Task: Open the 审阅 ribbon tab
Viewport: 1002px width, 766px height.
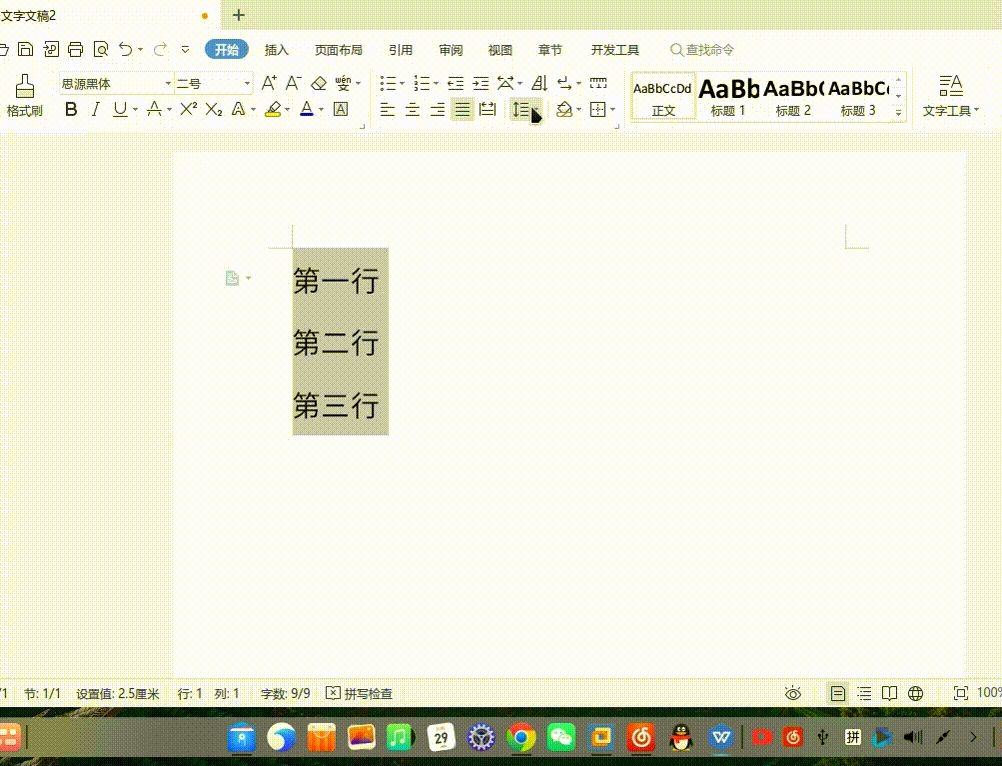Action: pos(450,49)
